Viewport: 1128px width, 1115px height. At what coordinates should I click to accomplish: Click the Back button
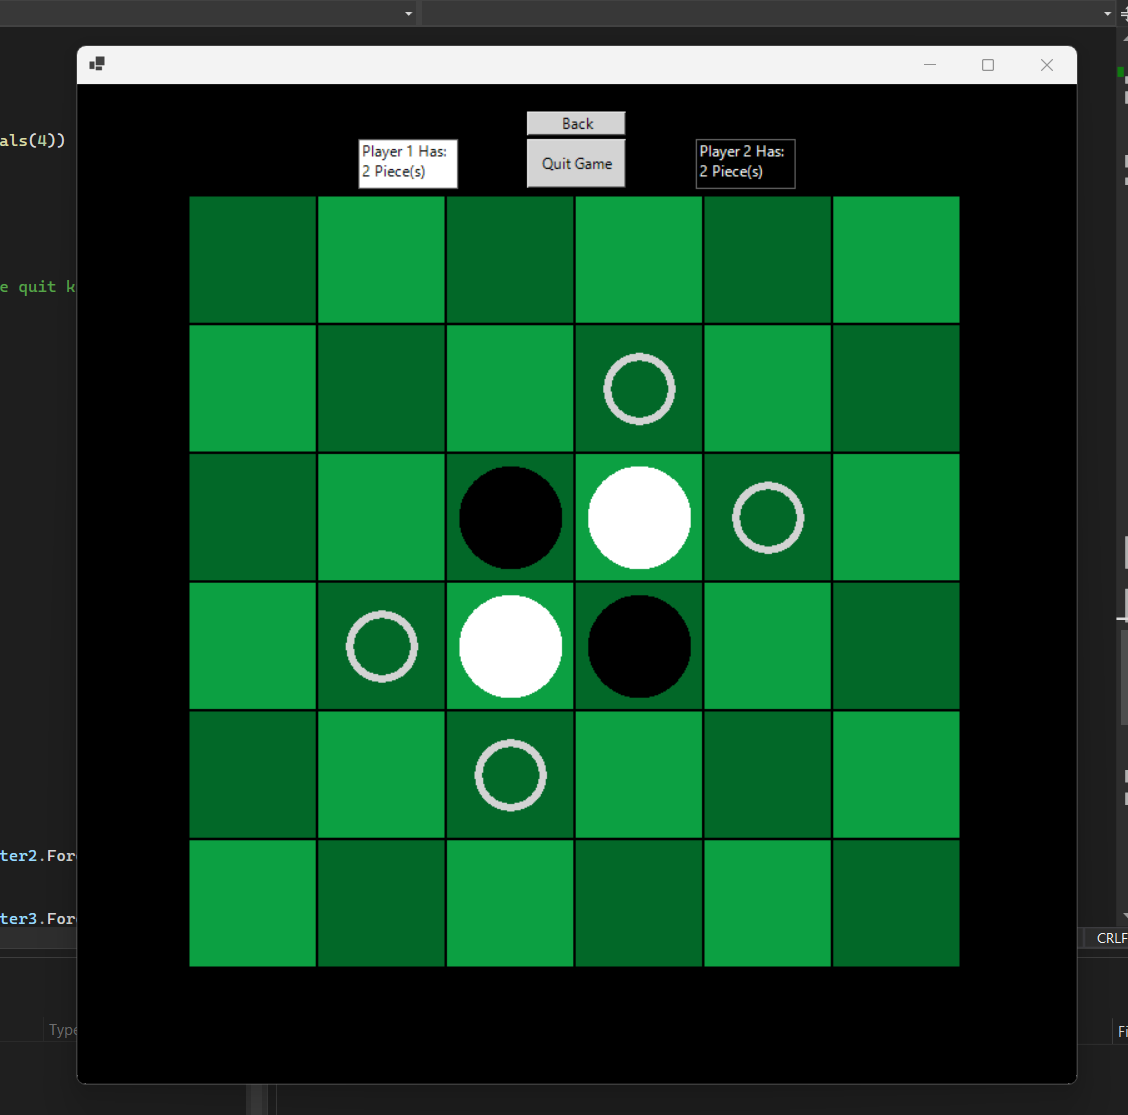[576, 124]
